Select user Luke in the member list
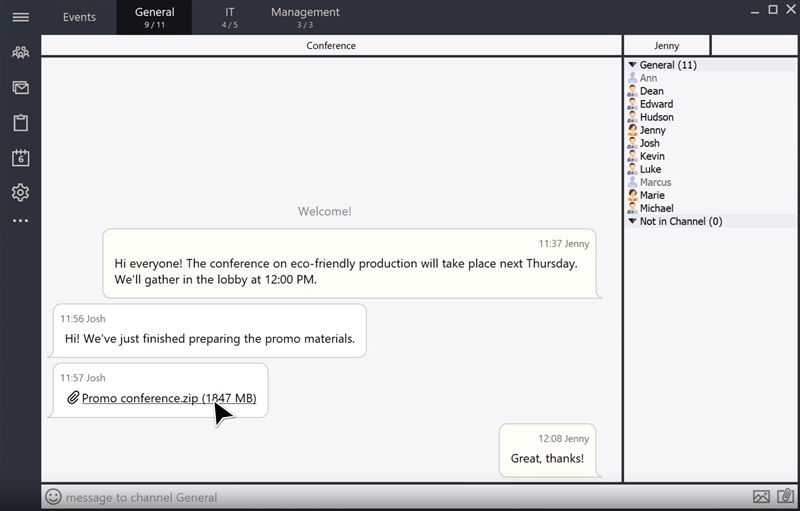The width and height of the screenshot is (800, 511). (x=651, y=169)
